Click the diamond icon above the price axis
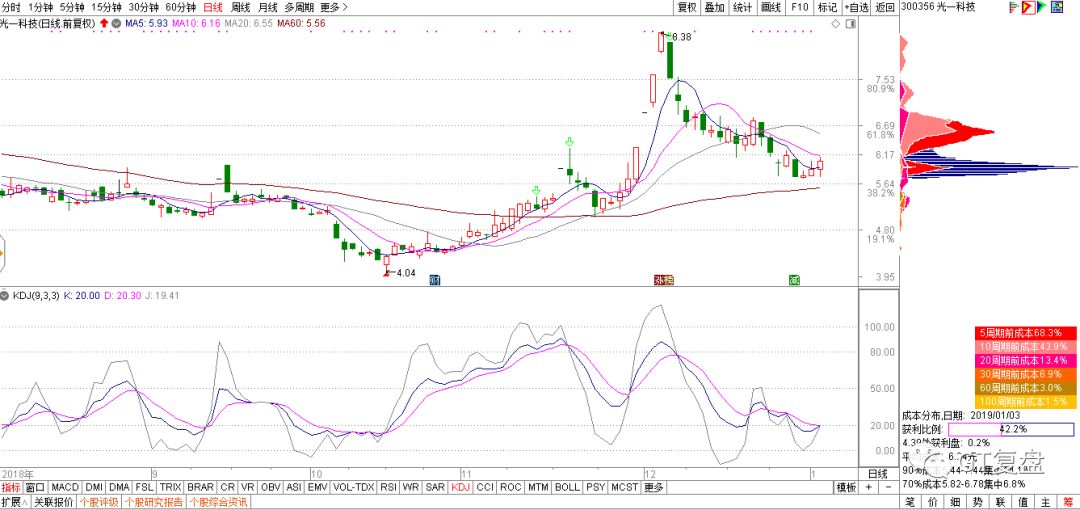Image resolution: width=1080 pixels, height=510 pixels. 835,23
